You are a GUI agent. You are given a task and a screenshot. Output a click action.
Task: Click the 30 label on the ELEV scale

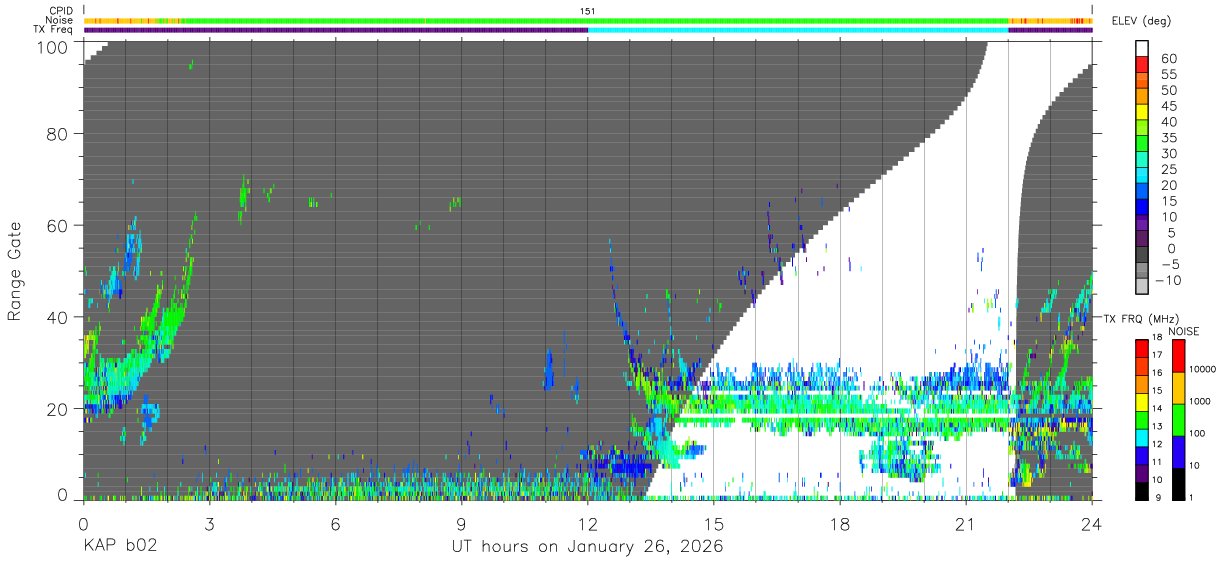tap(1168, 154)
